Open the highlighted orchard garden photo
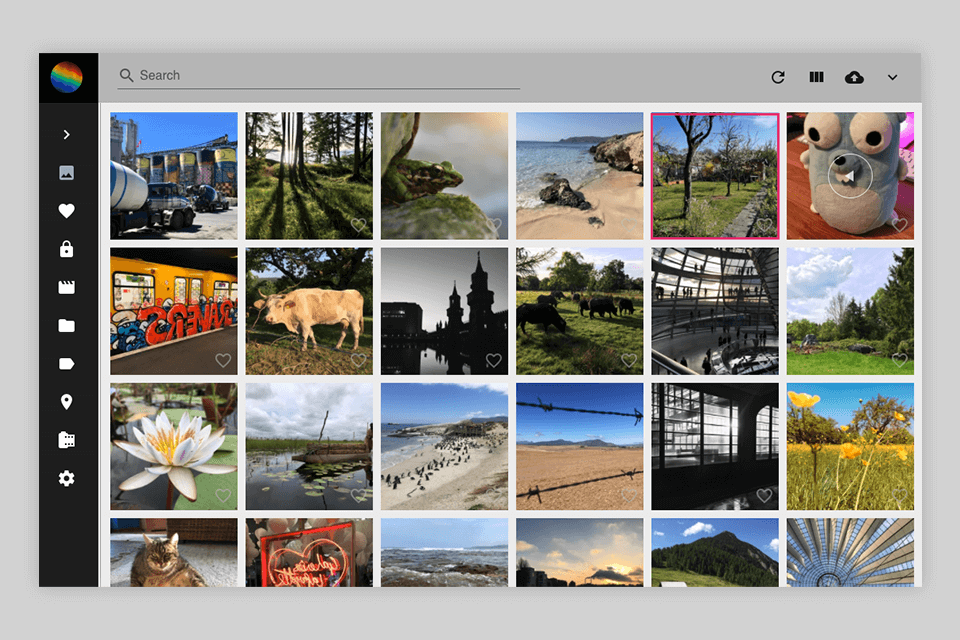 [x=715, y=176]
